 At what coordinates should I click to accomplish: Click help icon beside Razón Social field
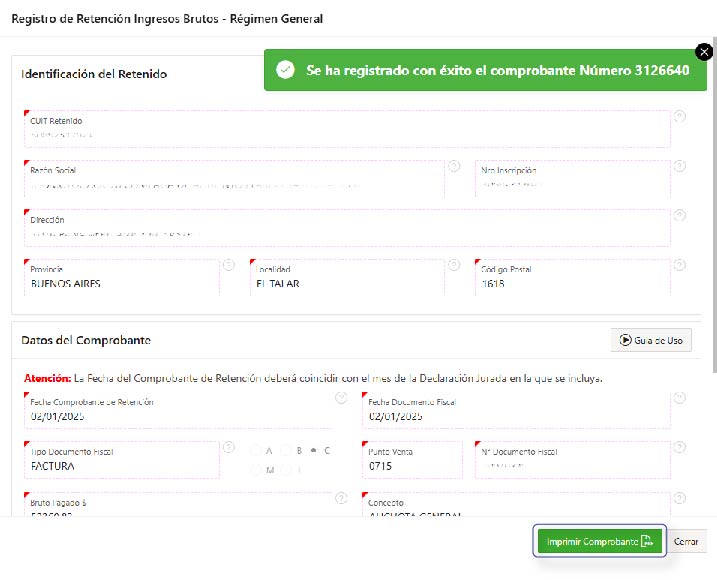point(454,166)
